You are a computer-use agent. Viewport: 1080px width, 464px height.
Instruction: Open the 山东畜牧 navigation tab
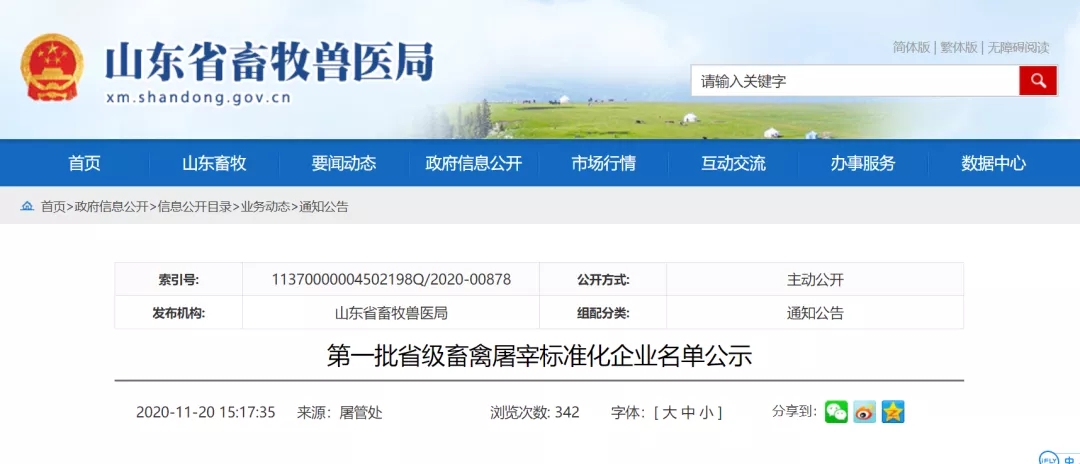point(214,163)
